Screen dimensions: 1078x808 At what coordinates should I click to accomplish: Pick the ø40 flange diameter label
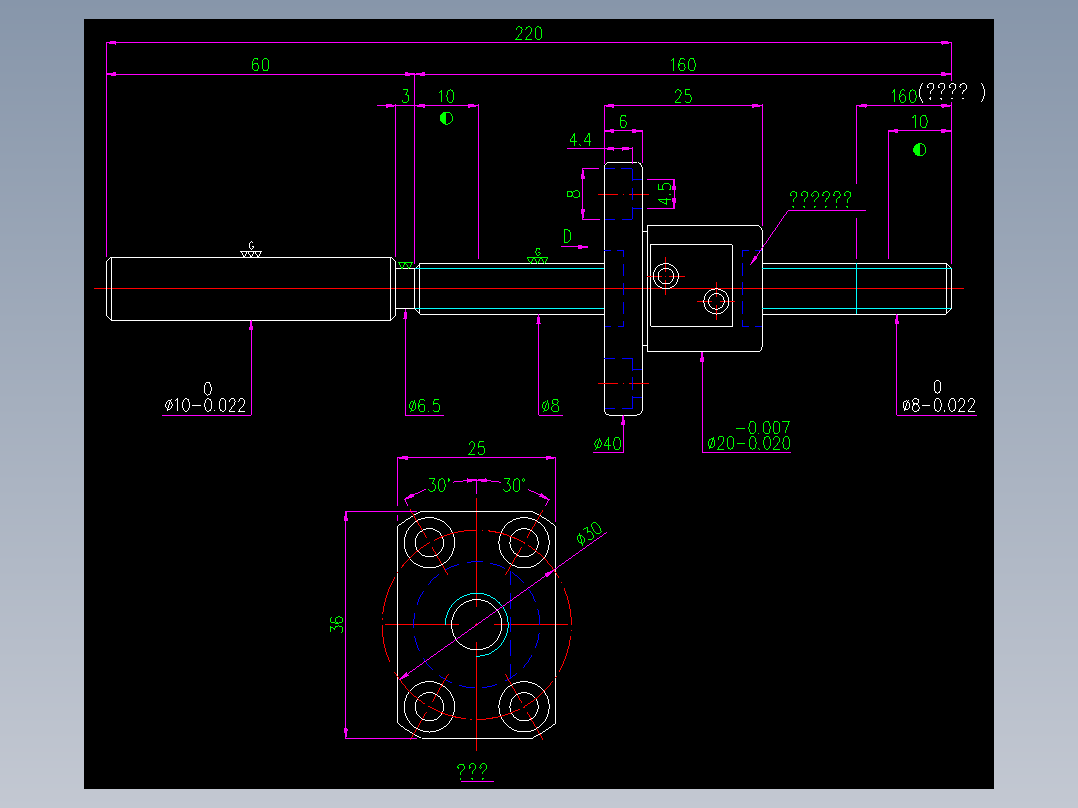(x=608, y=444)
